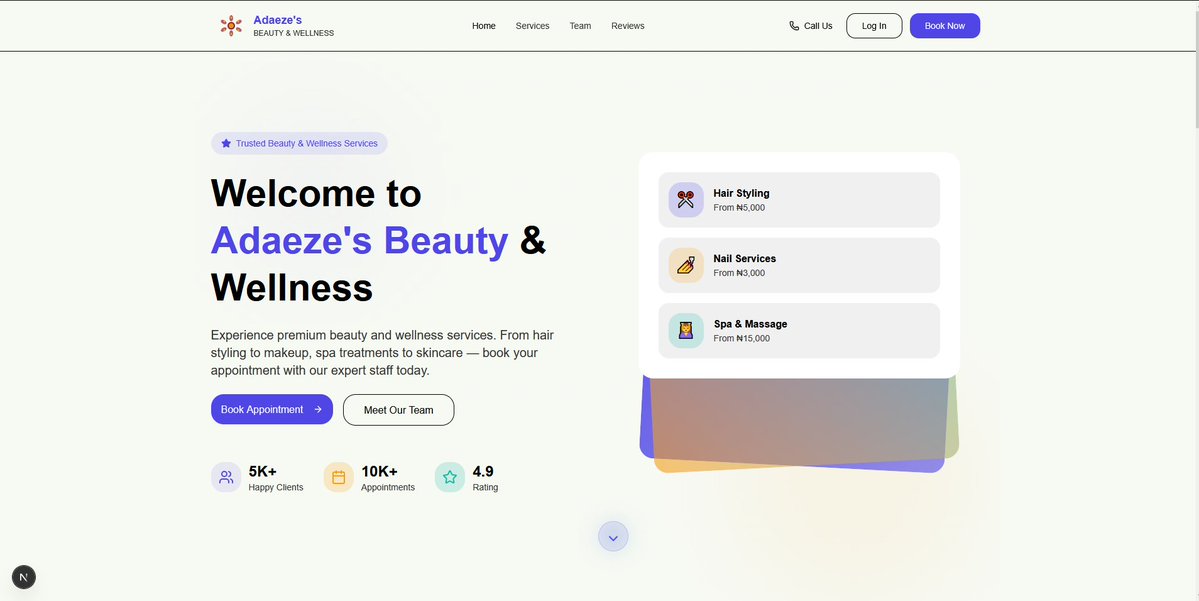The image size is (1199, 601).
Task: Click the scissors icon for Hair Styling
Action: point(686,200)
